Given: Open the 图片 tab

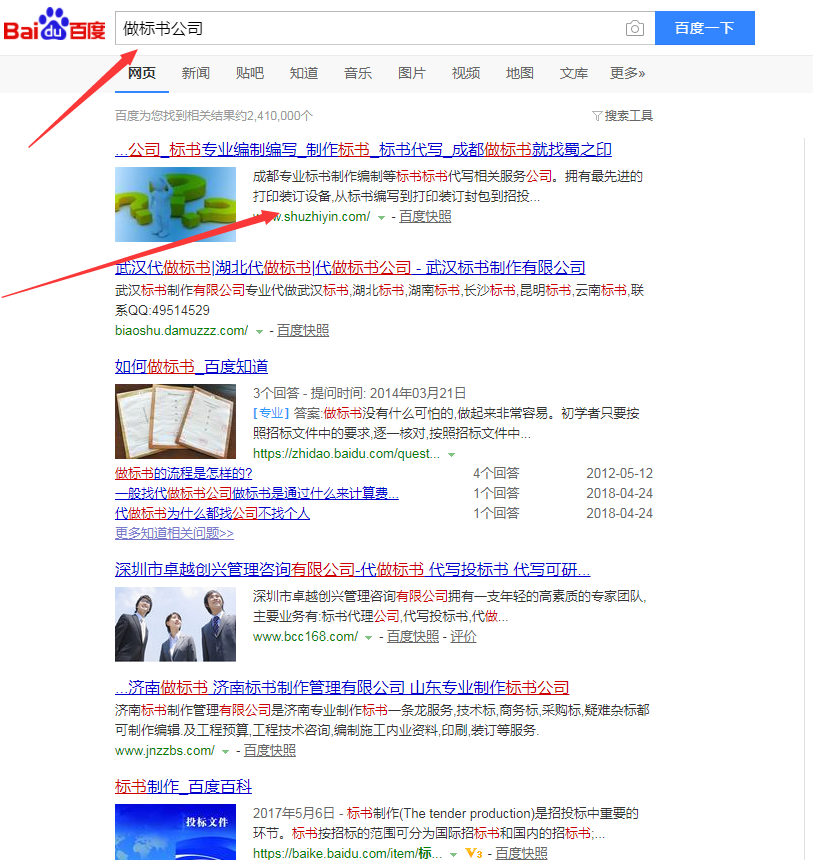Looking at the screenshot, I should (412, 73).
